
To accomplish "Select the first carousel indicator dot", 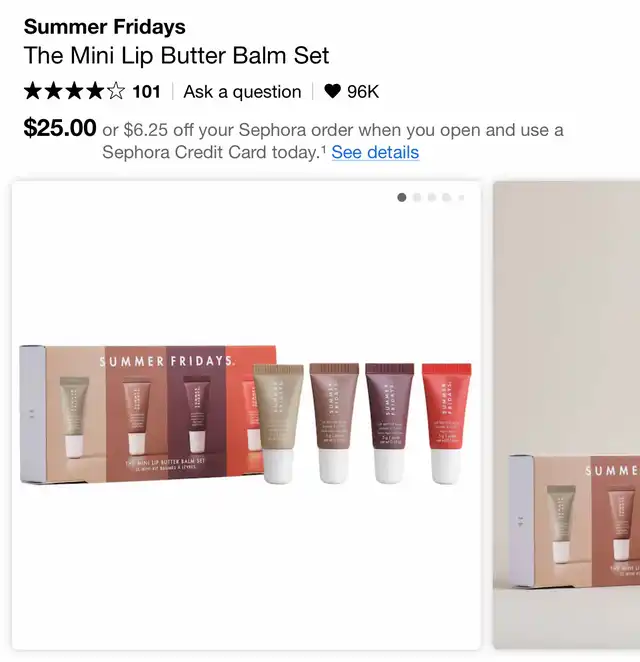I will [x=402, y=197].
